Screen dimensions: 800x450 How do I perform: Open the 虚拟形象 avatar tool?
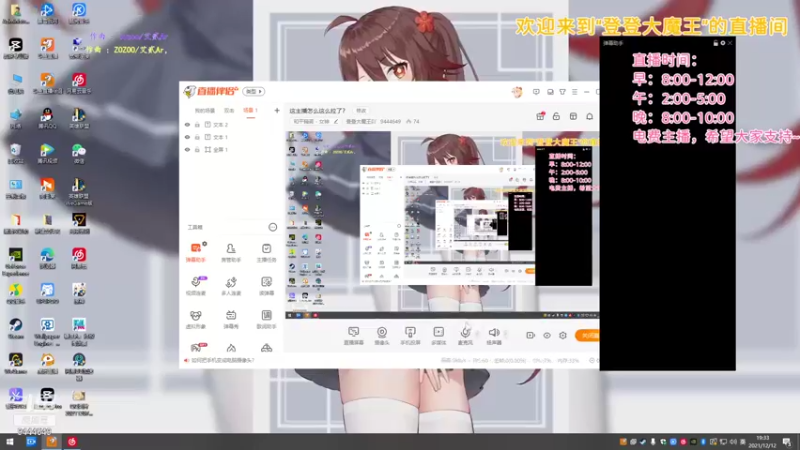[x=195, y=319]
